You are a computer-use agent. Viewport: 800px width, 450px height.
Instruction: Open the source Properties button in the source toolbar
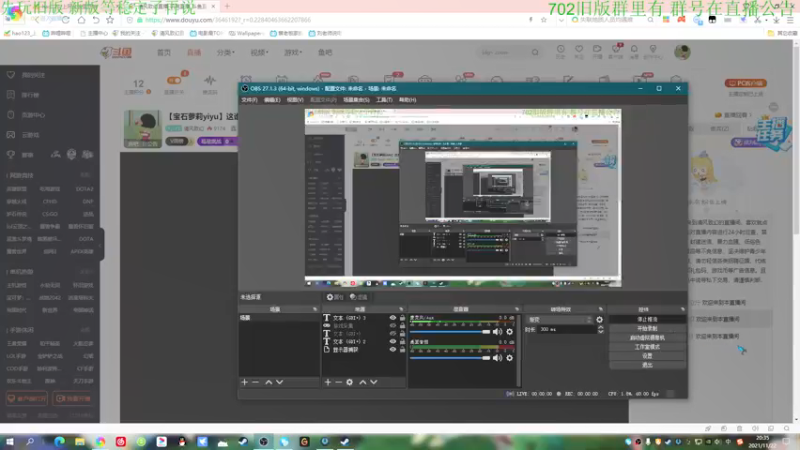coord(335,297)
